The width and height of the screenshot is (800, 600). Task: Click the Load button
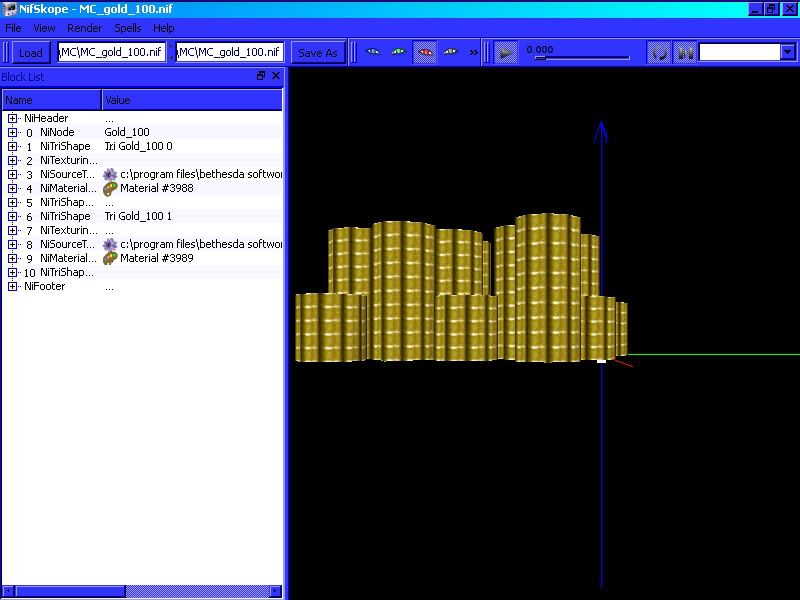point(31,53)
